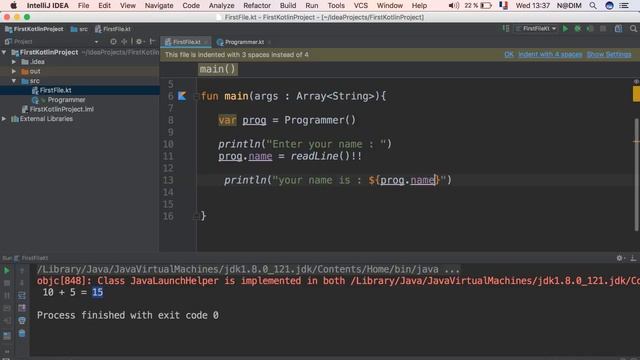Select the FirstFile.kt editor tab
The height and width of the screenshot is (360, 640).
186,42
